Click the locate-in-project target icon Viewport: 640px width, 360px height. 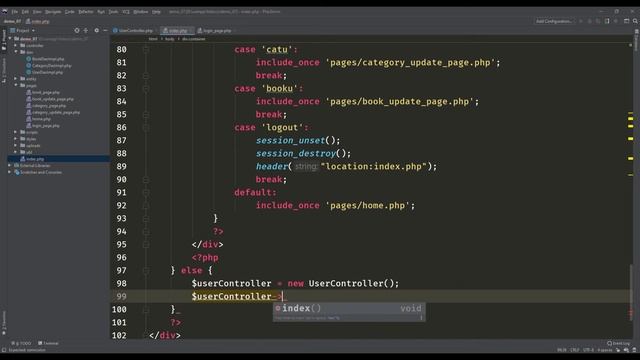(x=77, y=31)
